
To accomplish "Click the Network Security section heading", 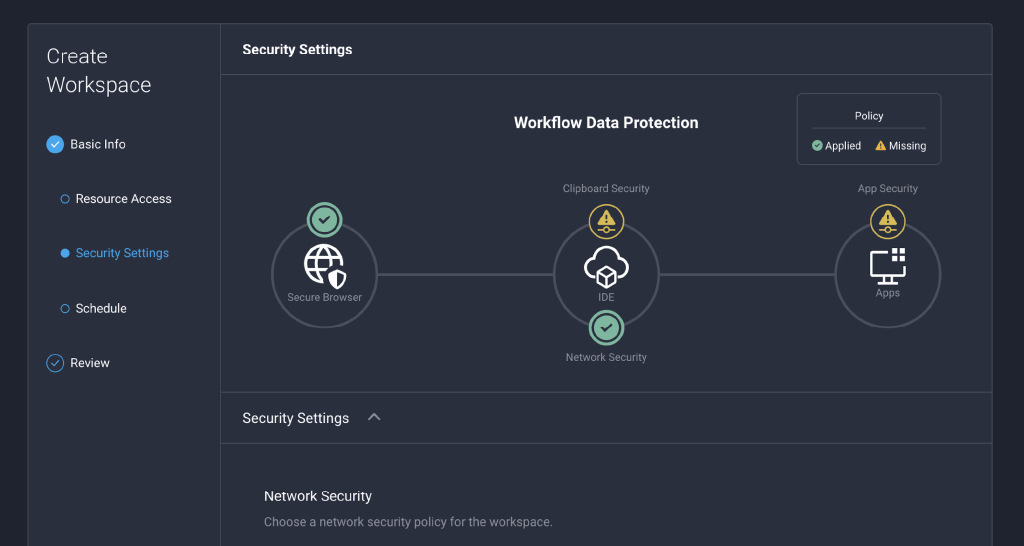I will [x=318, y=496].
